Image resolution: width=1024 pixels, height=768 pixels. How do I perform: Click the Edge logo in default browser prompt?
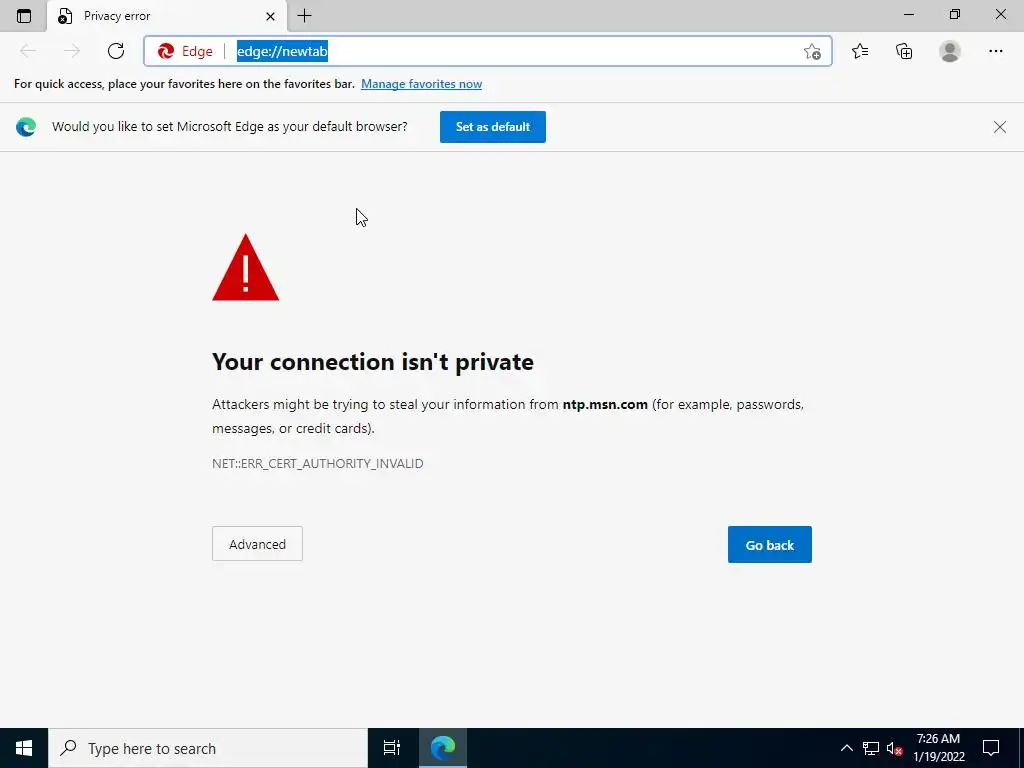[26, 127]
